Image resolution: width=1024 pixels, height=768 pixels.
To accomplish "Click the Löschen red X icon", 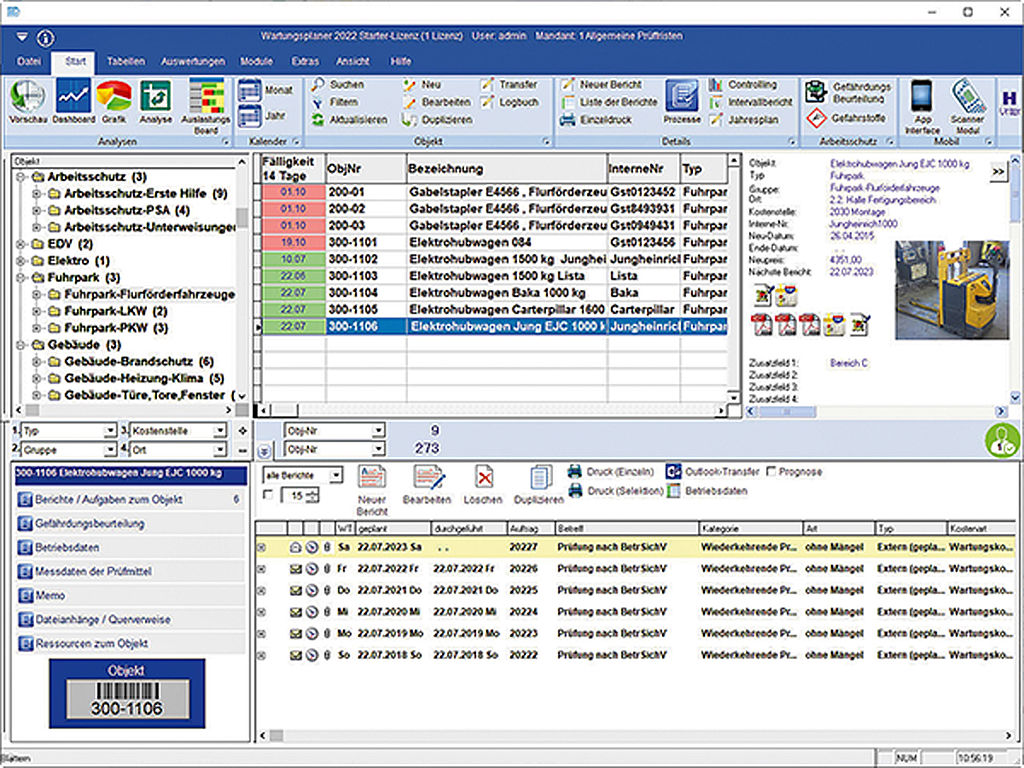I will [484, 478].
